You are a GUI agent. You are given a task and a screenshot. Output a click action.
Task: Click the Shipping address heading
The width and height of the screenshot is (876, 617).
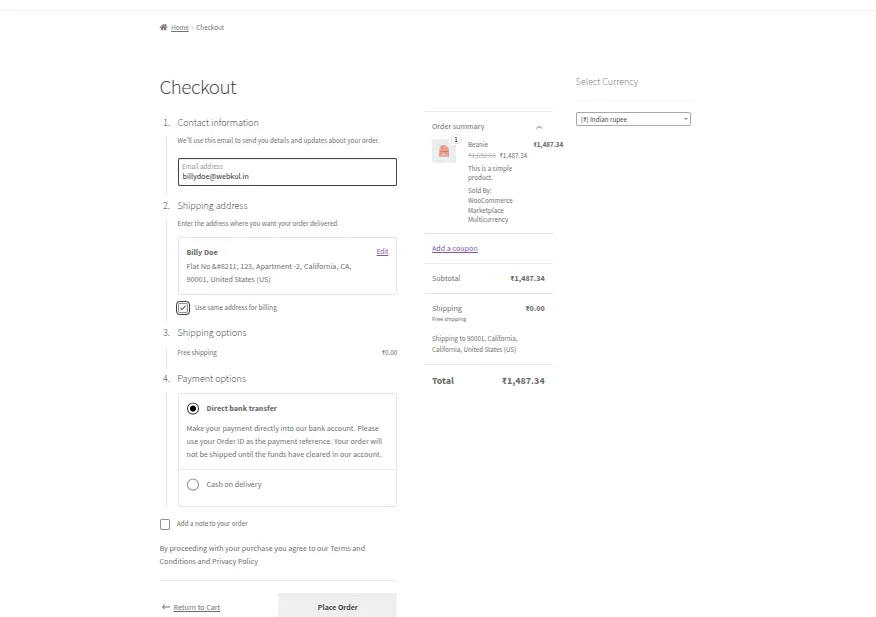[212, 206]
